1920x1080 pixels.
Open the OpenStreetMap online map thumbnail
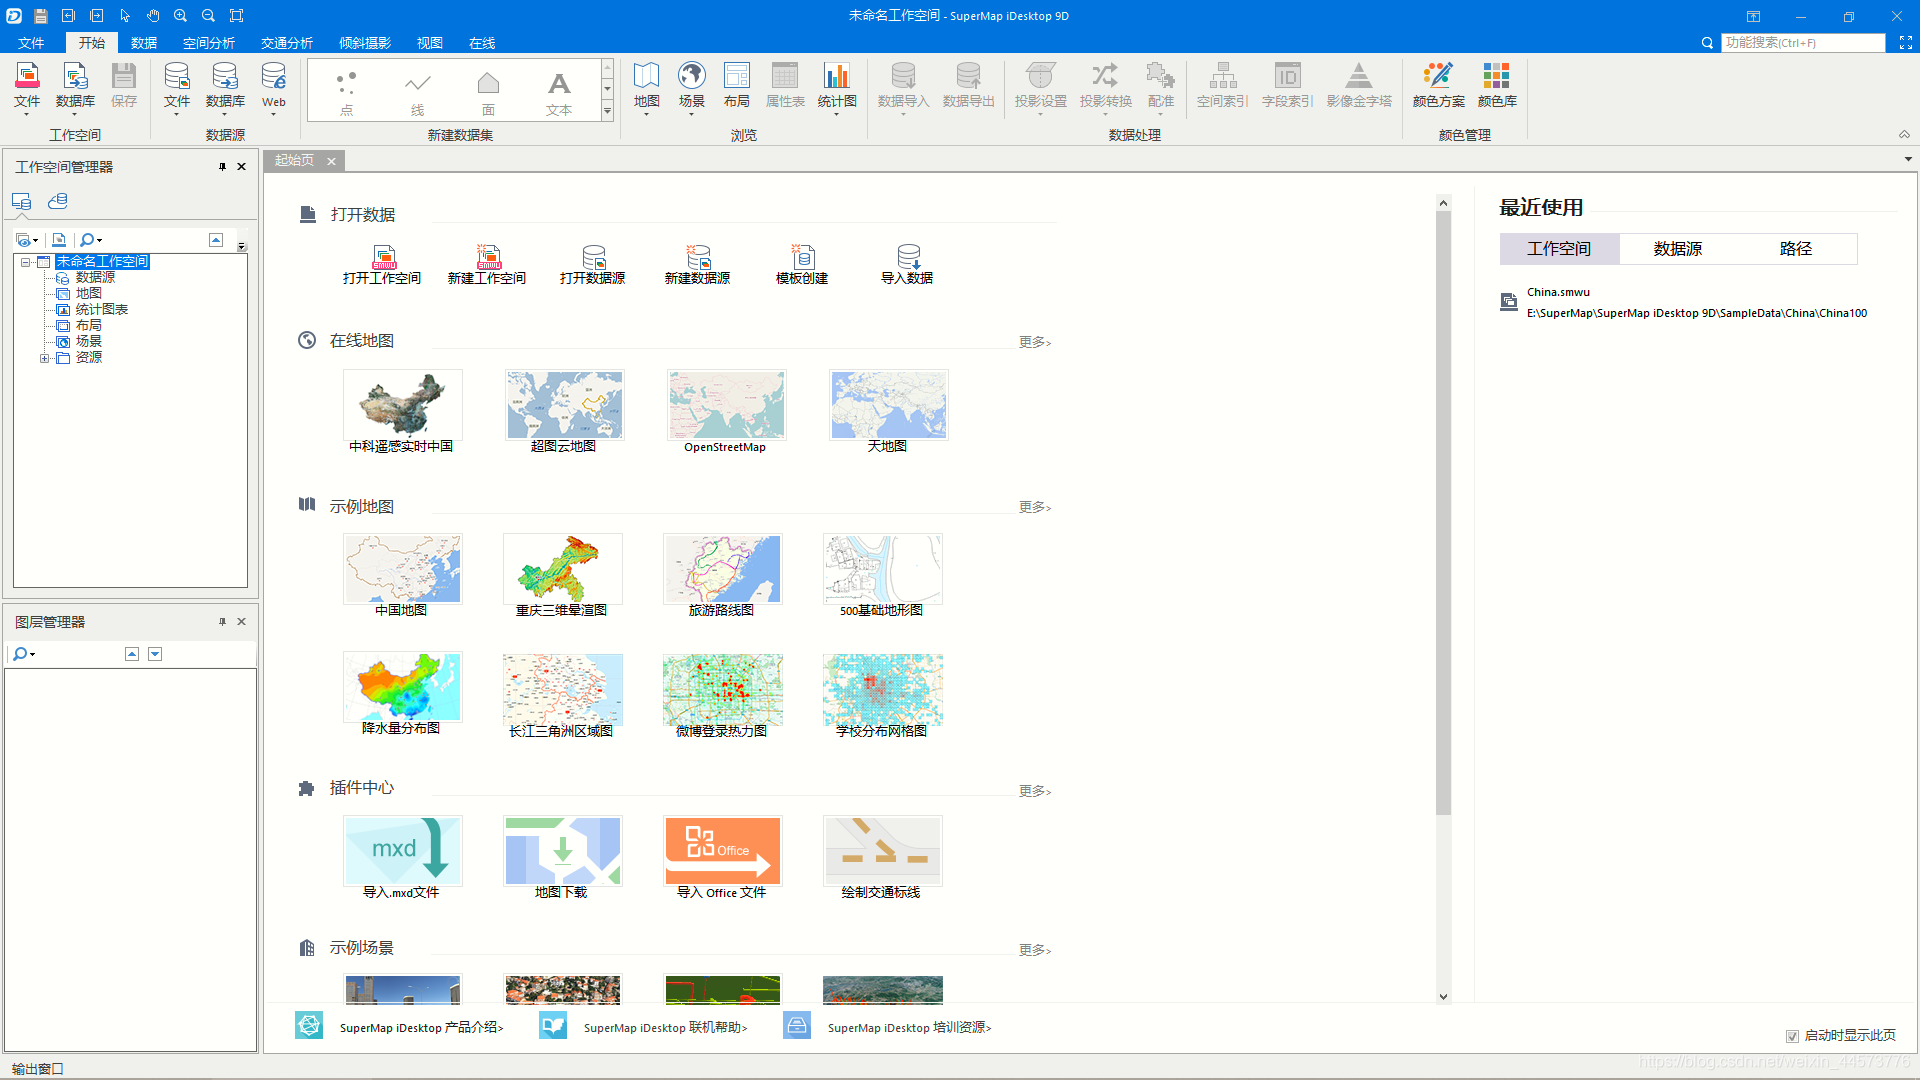click(726, 405)
